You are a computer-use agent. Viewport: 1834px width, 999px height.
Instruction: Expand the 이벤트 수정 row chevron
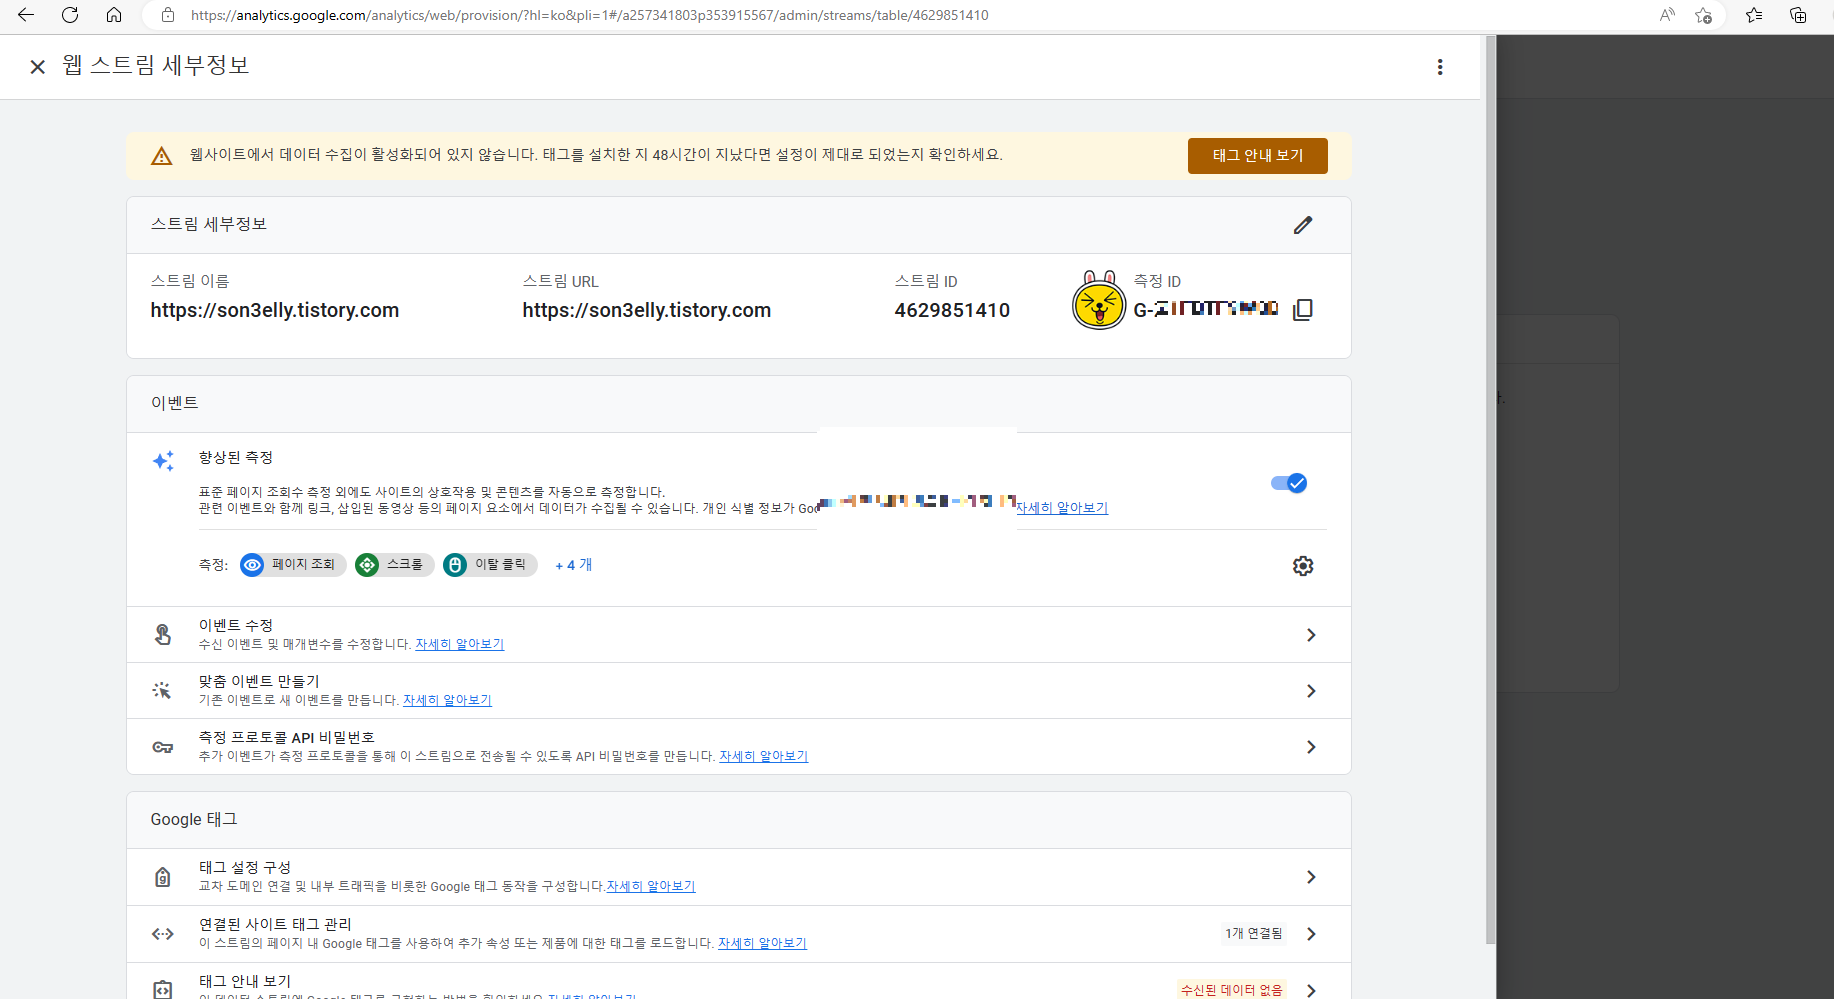[x=1311, y=635]
